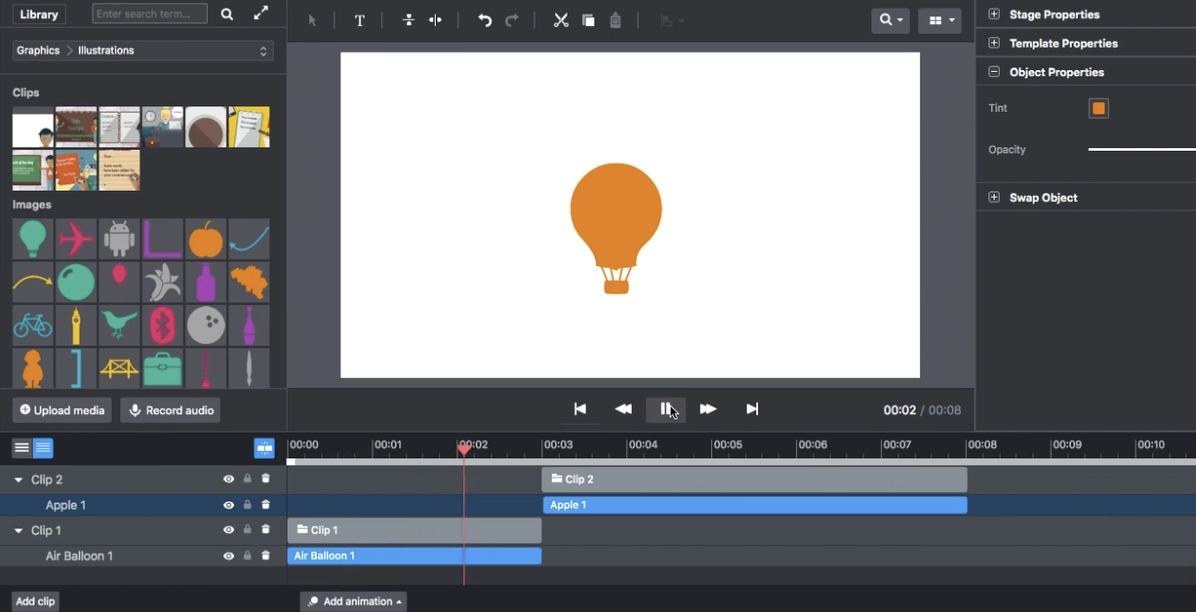The image size is (1196, 612).
Task: Click Upload media button
Action: [x=62, y=410]
